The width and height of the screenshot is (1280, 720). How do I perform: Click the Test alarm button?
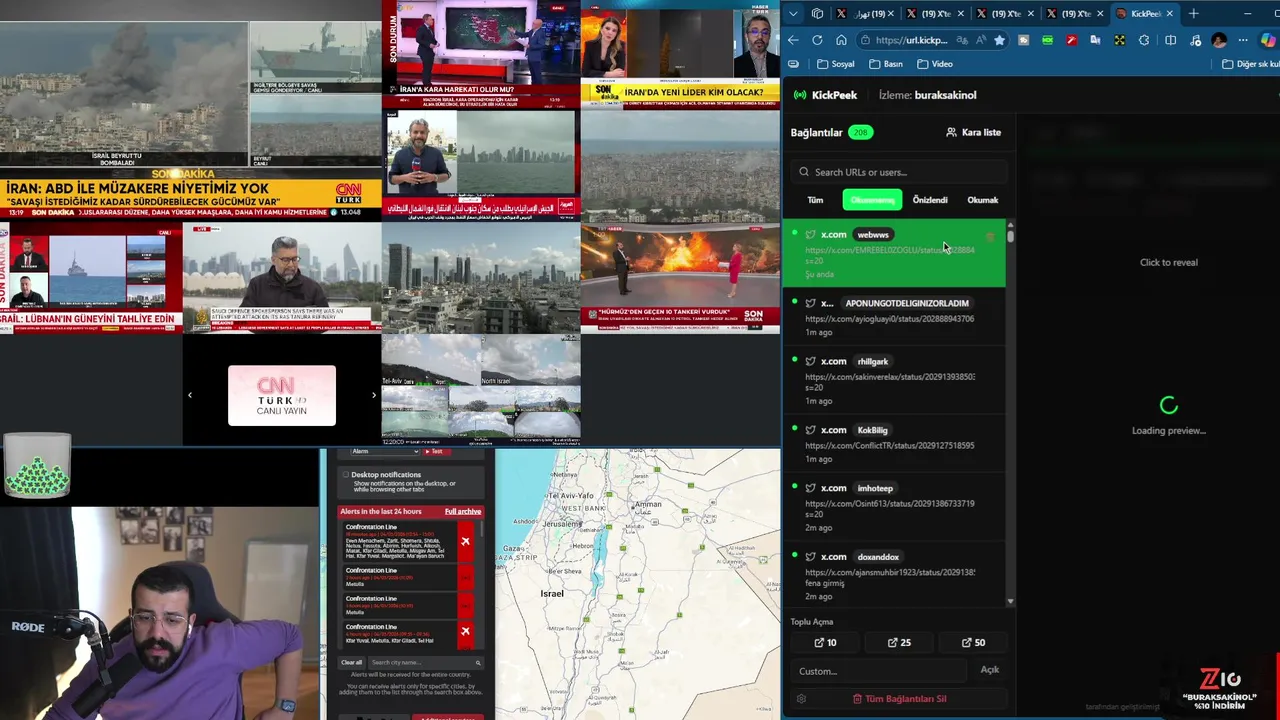pyautogui.click(x=435, y=452)
